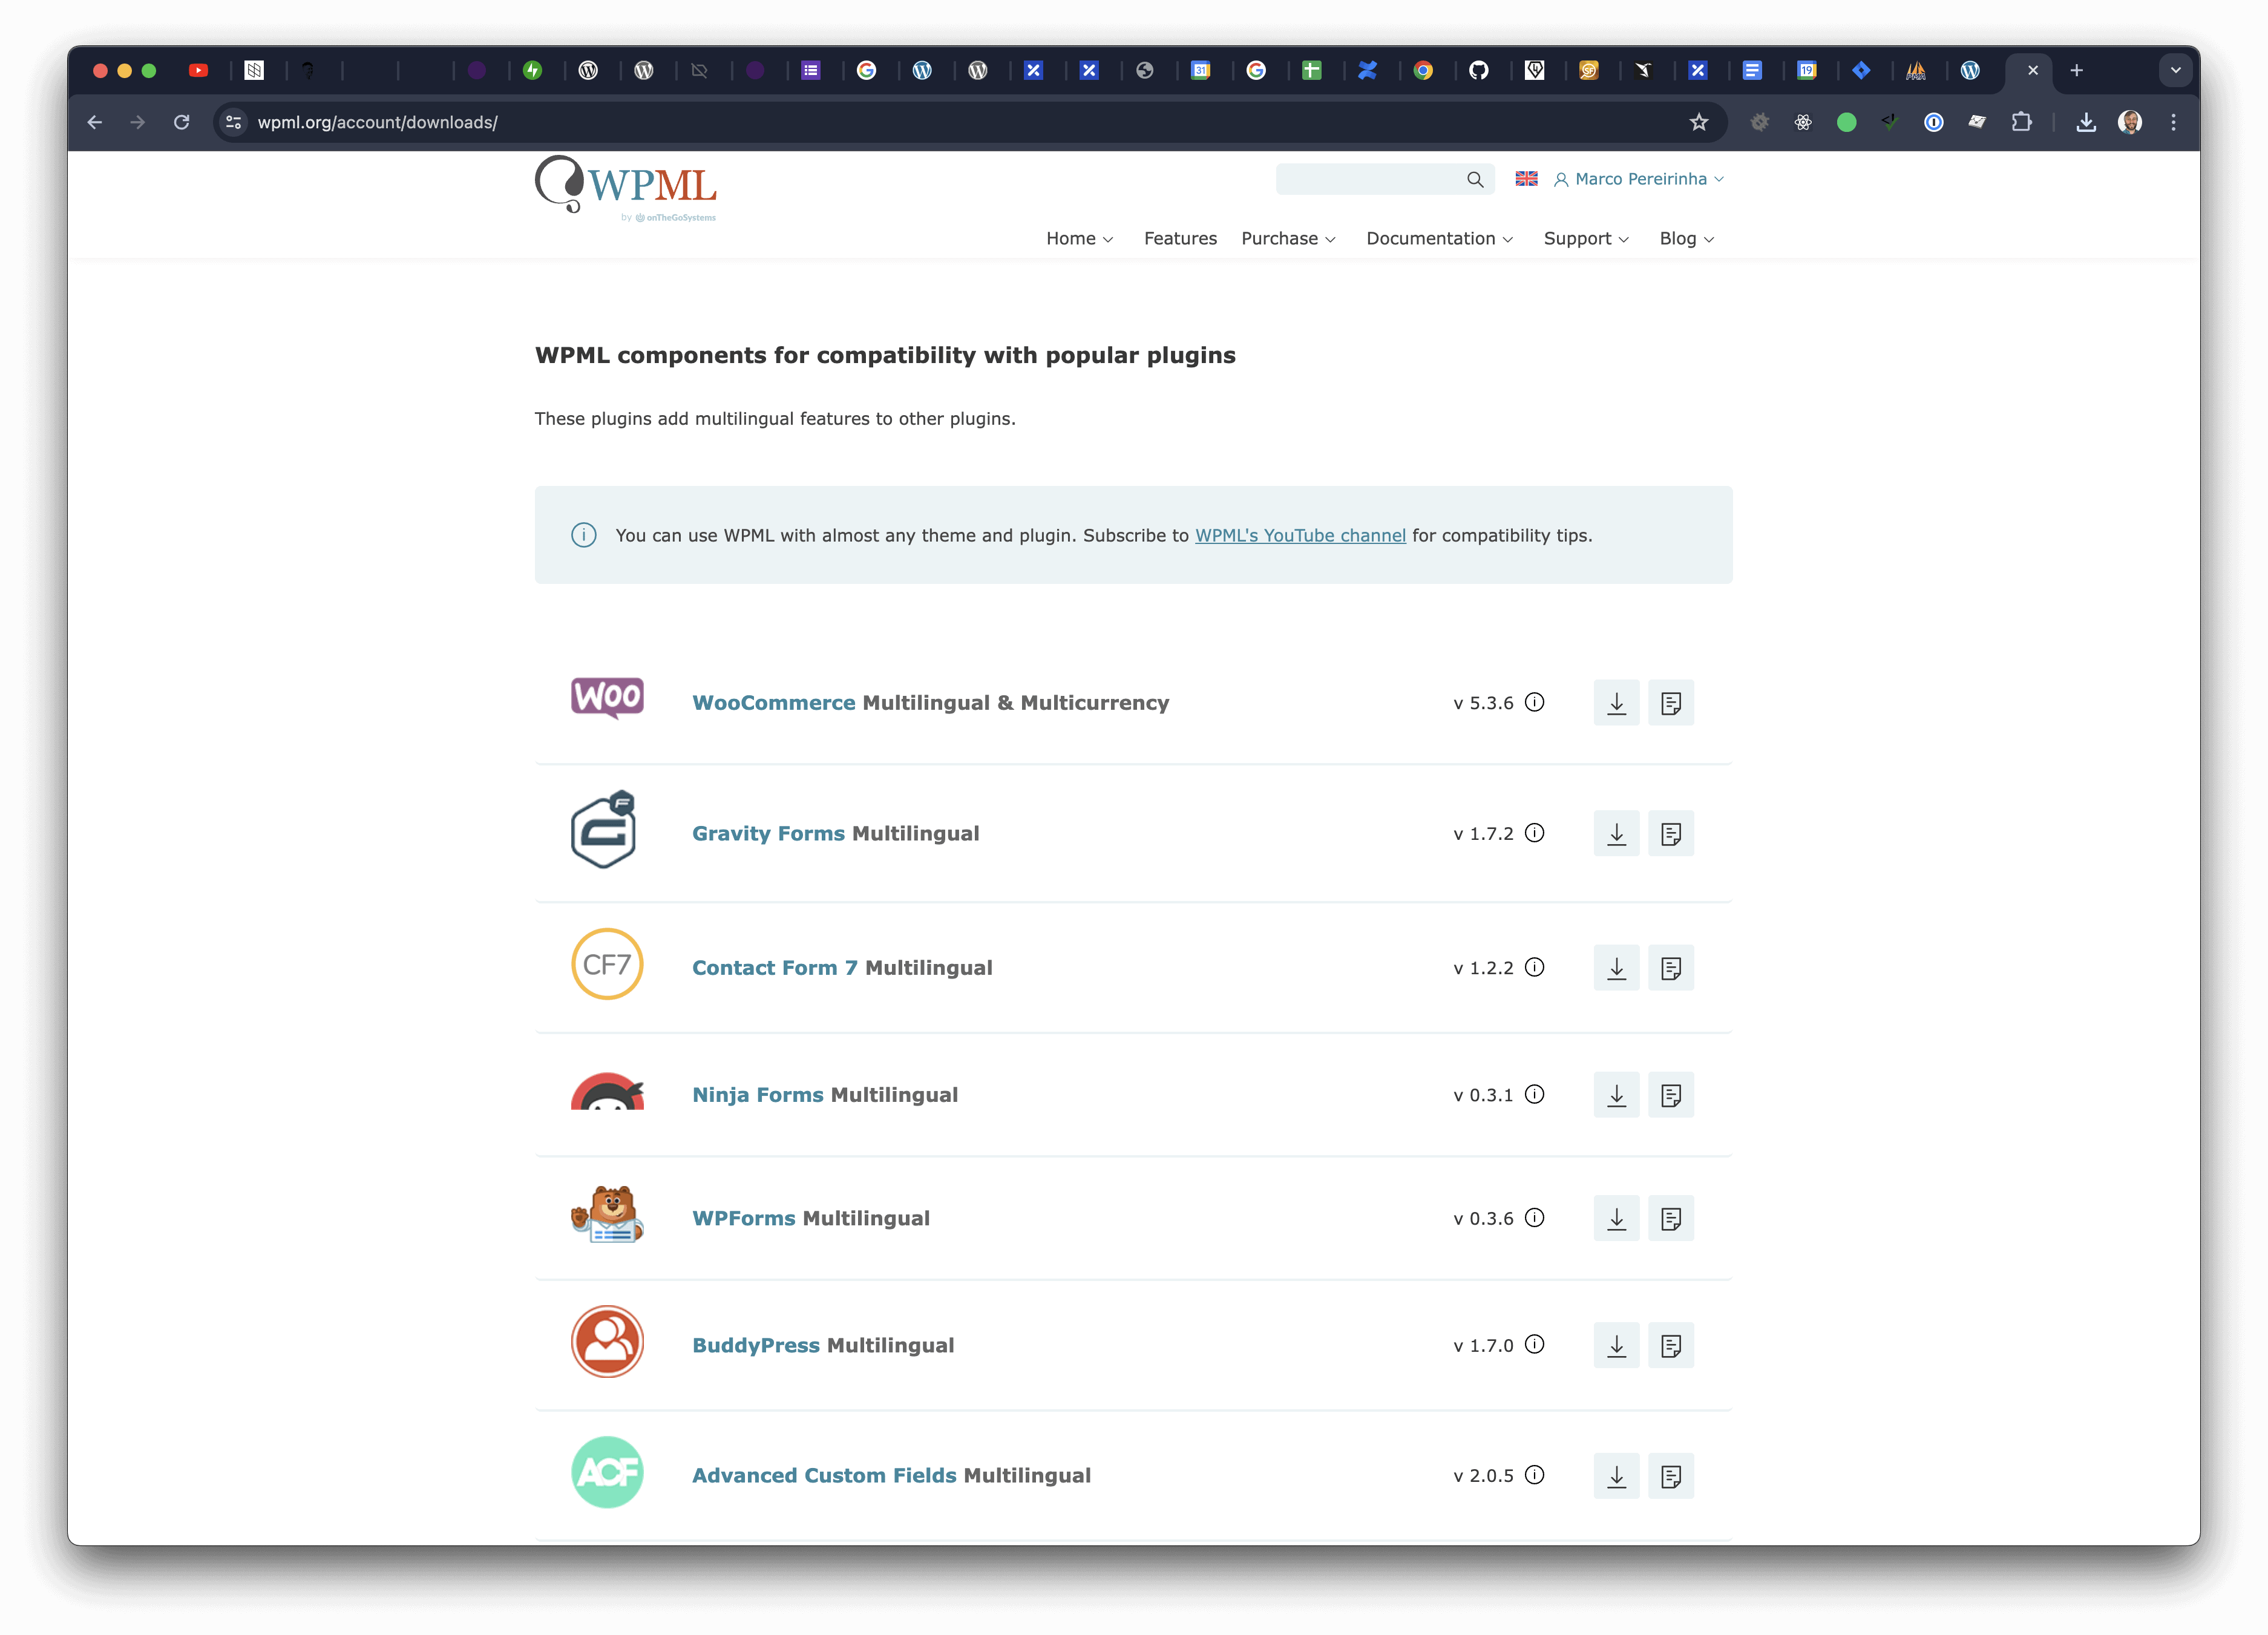This screenshot has width=2268, height=1635.
Task: Open the Purchase dropdown menu
Action: point(1287,238)
